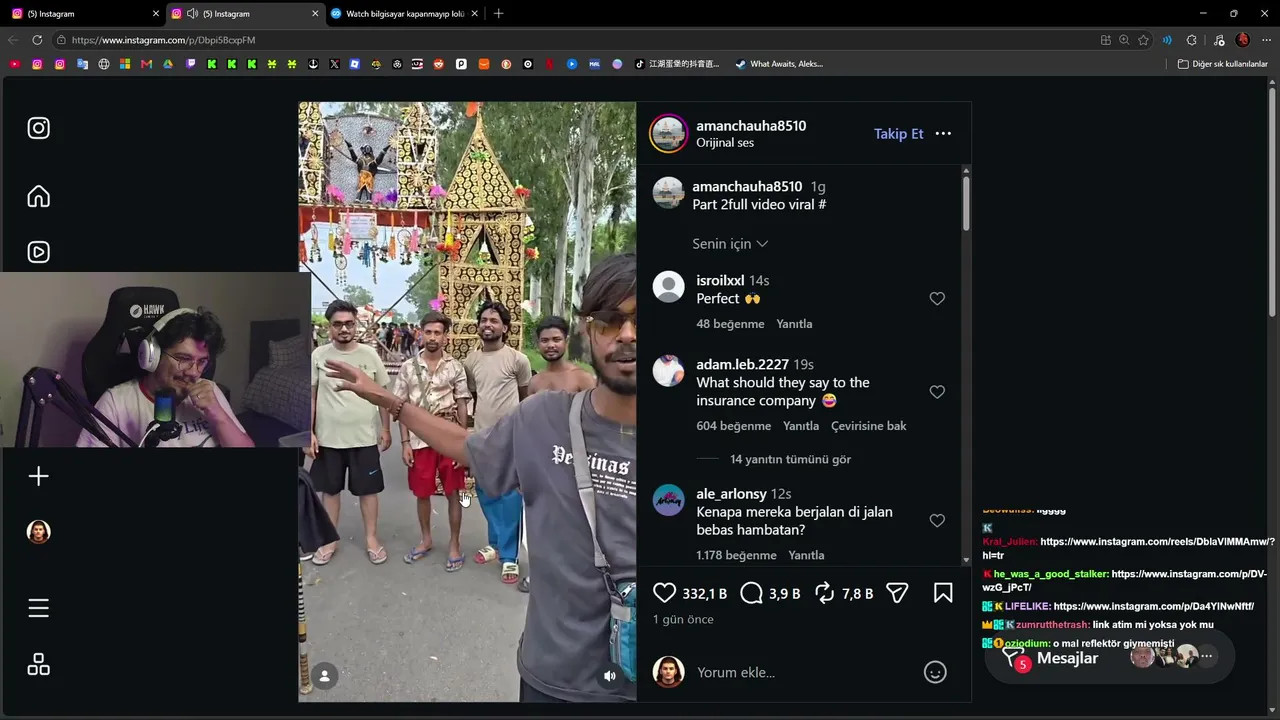Open the Diğer sık kullanılanlar bookmarks folder
The image size is (1280, 720).
(1222, 64)
